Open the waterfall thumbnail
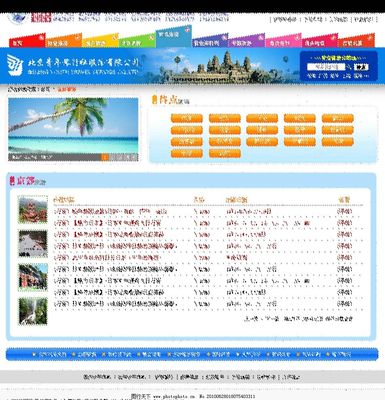Screen dimensions: 385x400 click(x=33, y=311)
